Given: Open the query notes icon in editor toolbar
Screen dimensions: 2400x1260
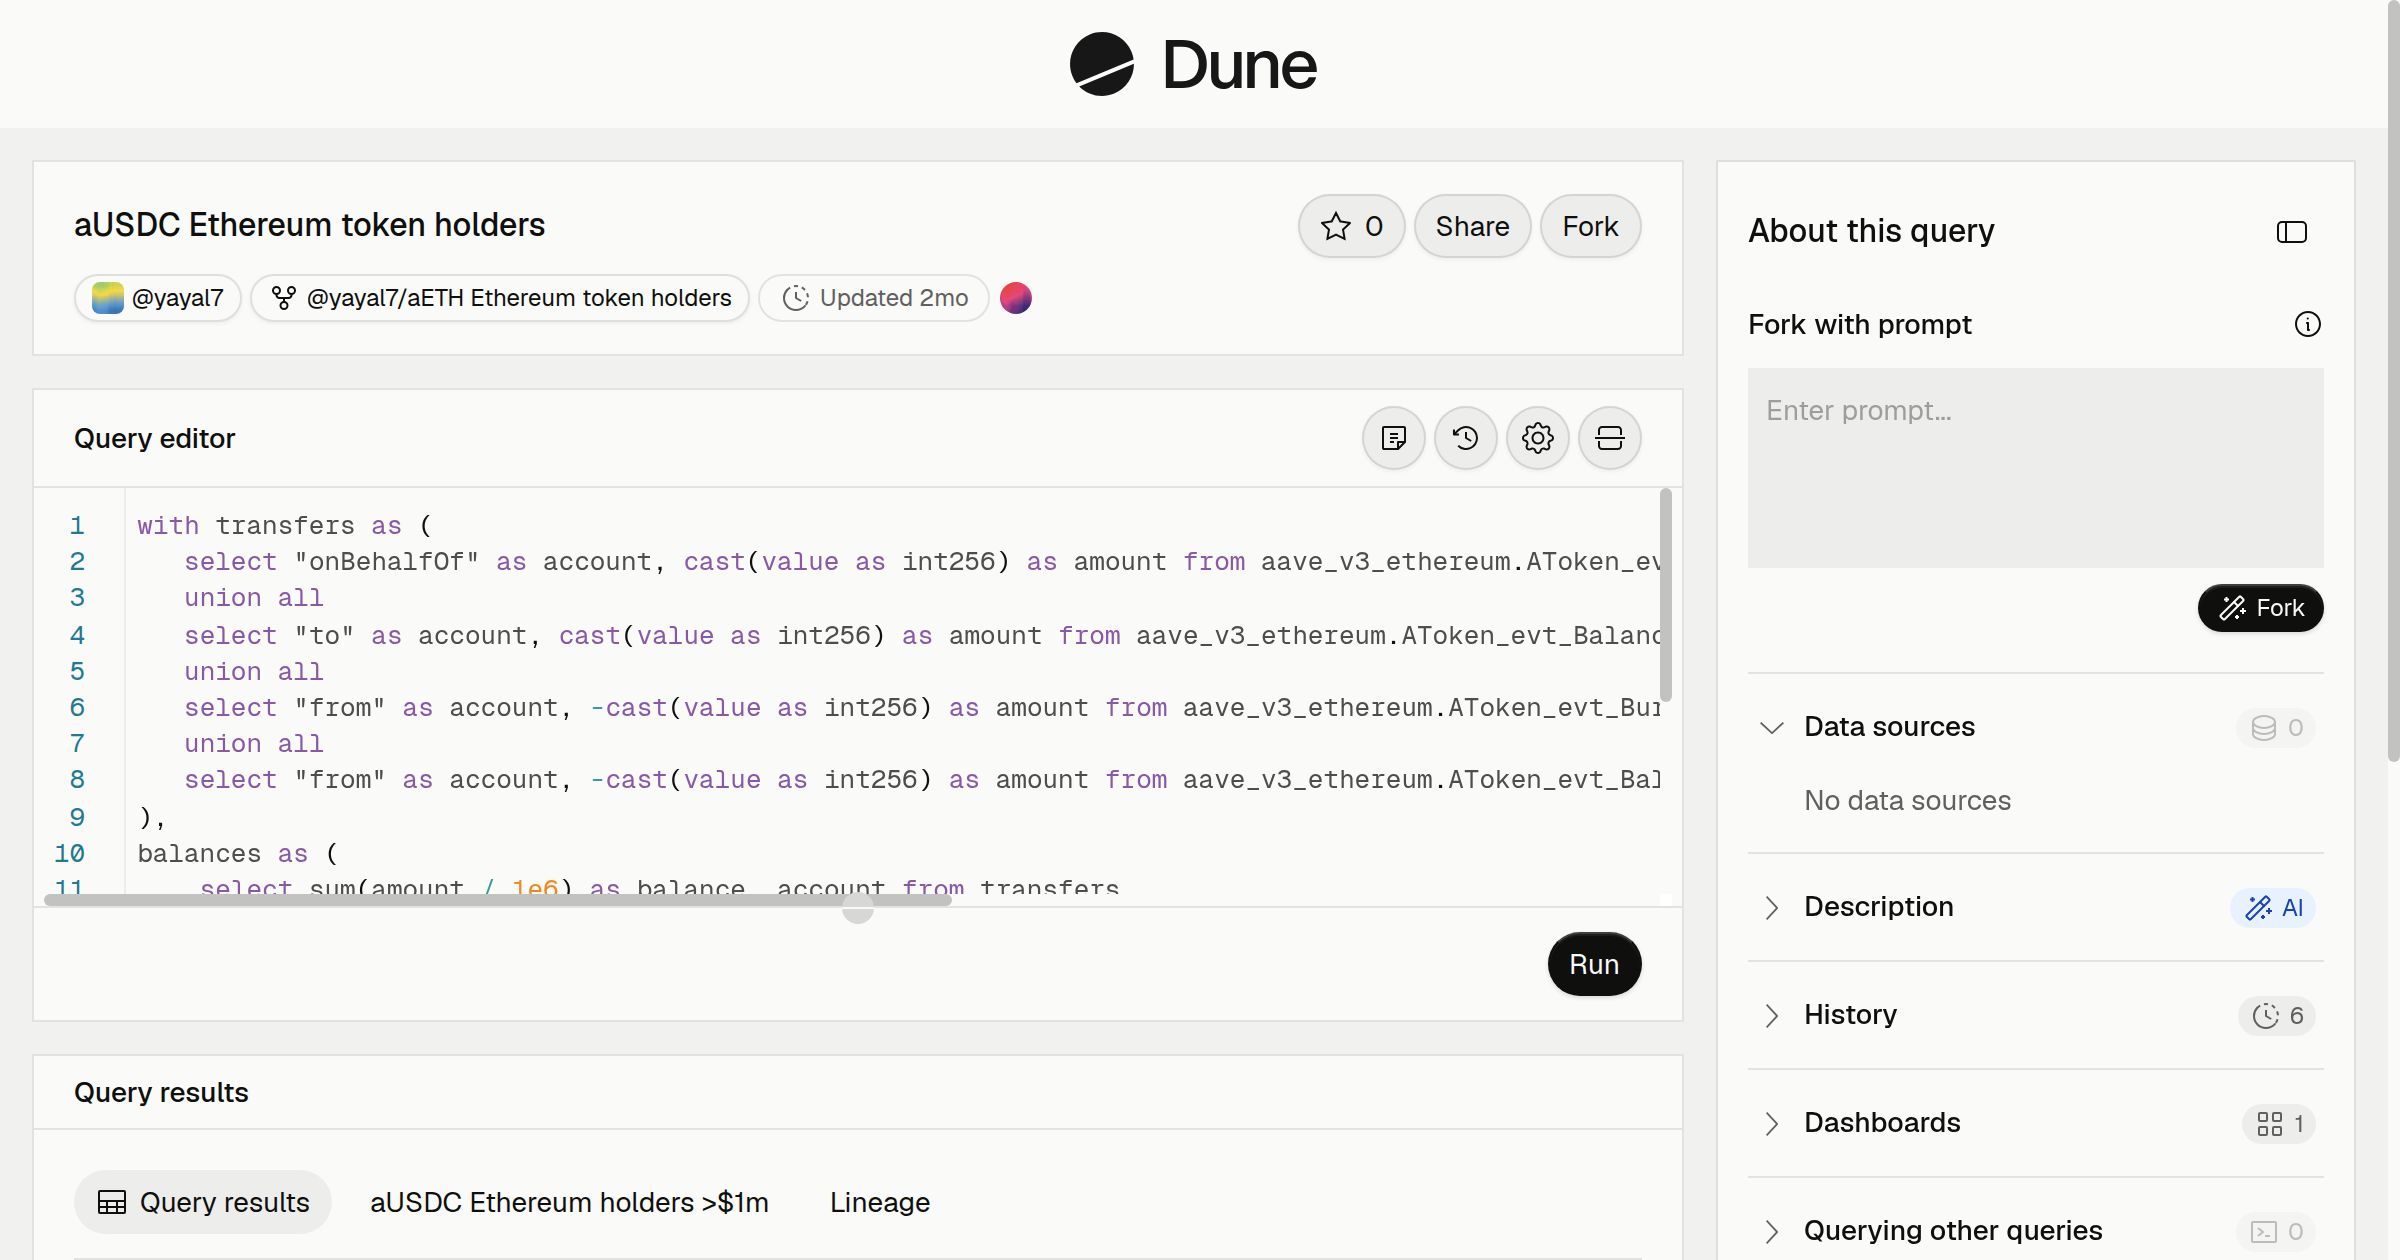Looking at the screenshot, I should [1393, 438].
